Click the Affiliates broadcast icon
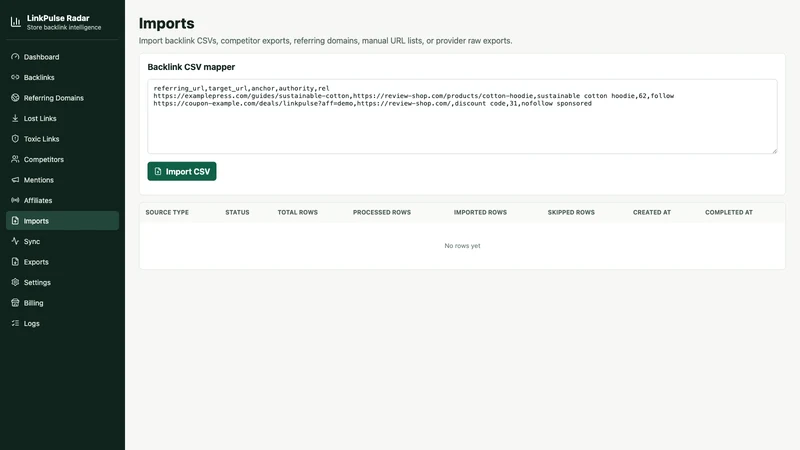 15,200
